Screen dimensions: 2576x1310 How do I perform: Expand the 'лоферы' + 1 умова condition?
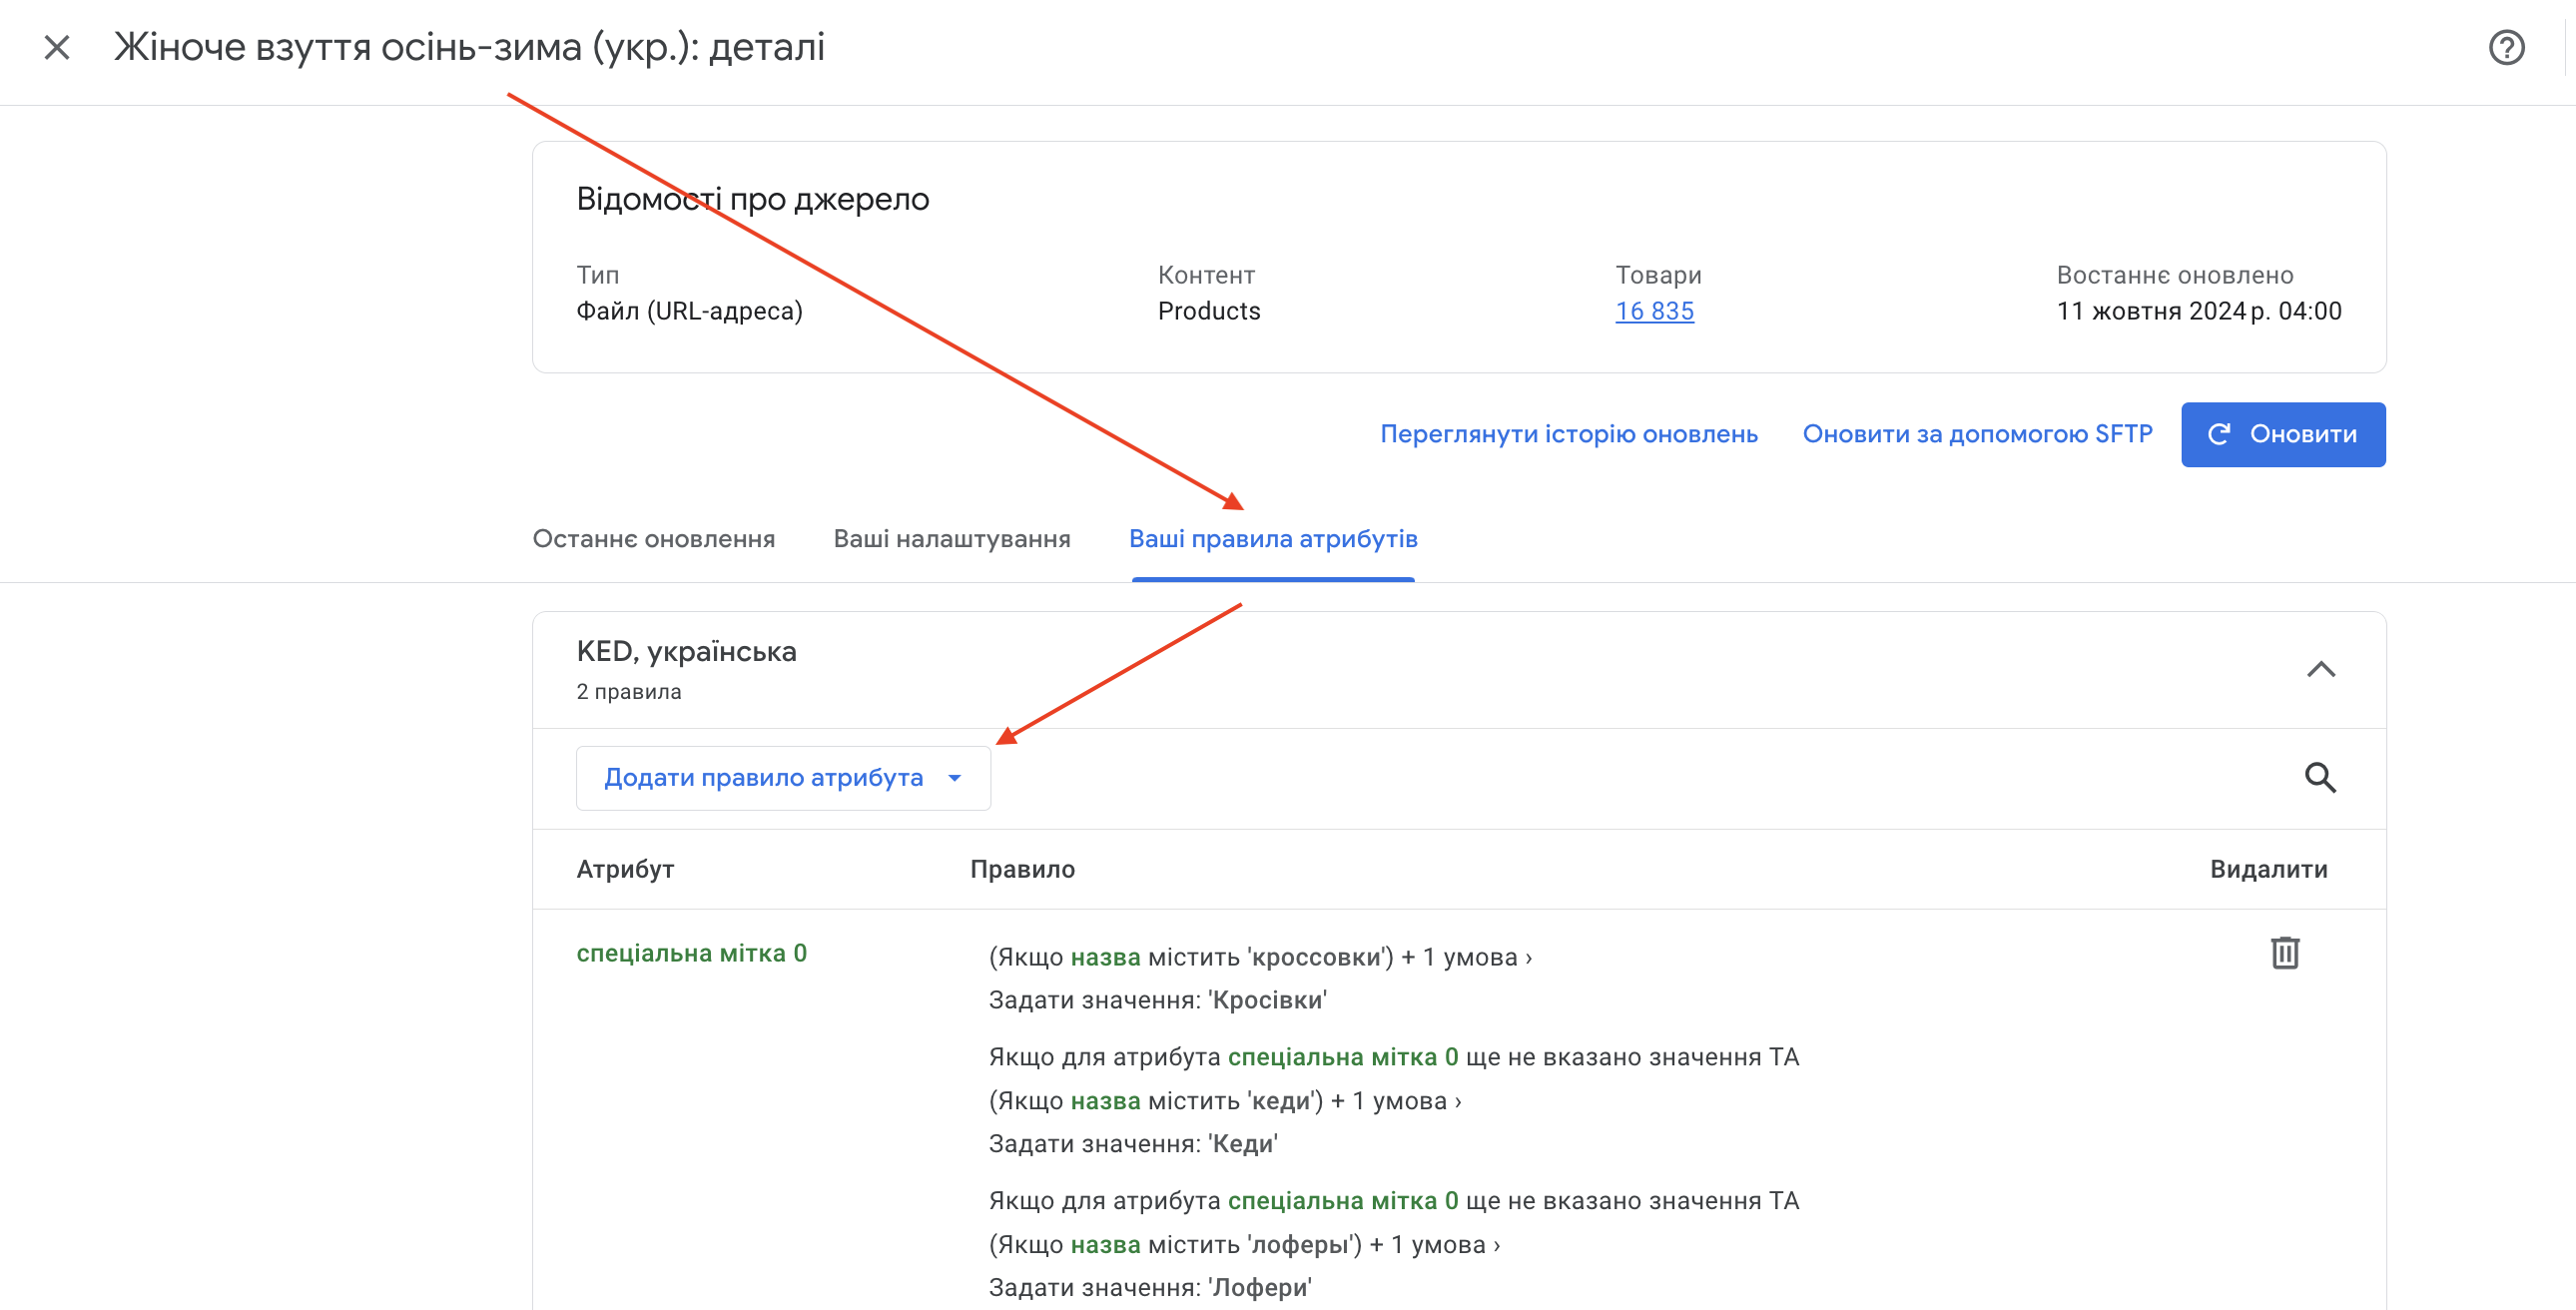(x=1244, y=1245)
